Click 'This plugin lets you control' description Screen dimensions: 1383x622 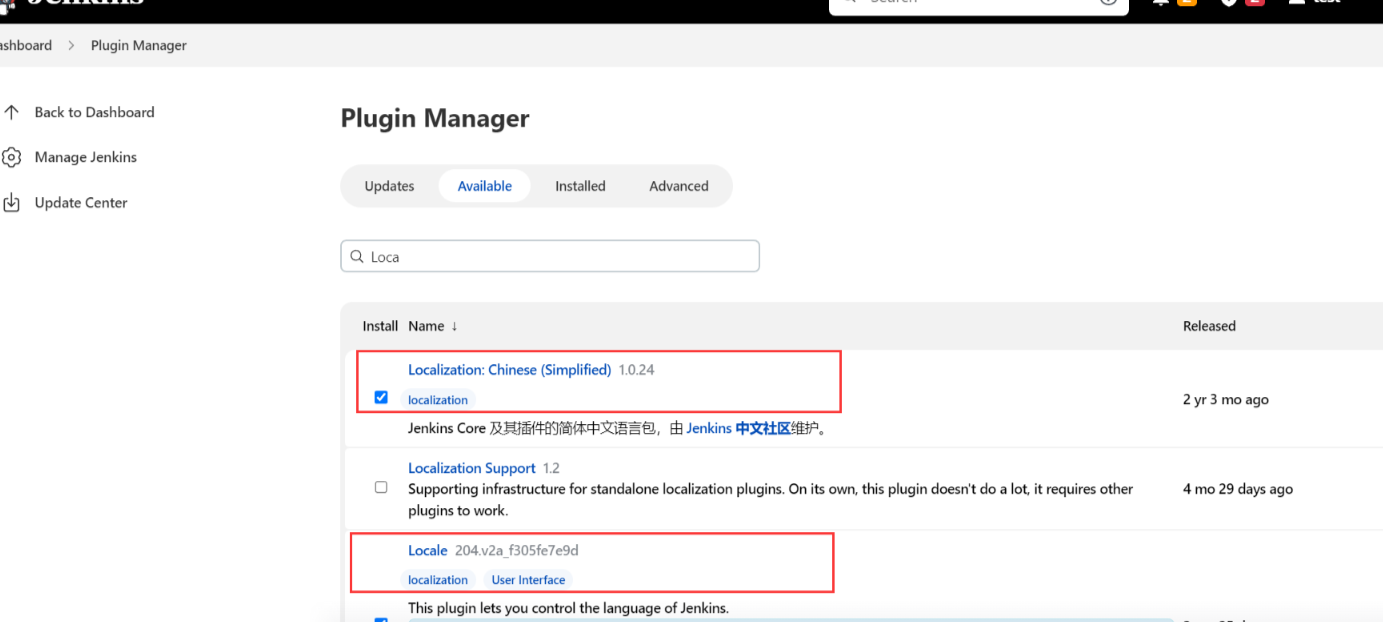568,608
